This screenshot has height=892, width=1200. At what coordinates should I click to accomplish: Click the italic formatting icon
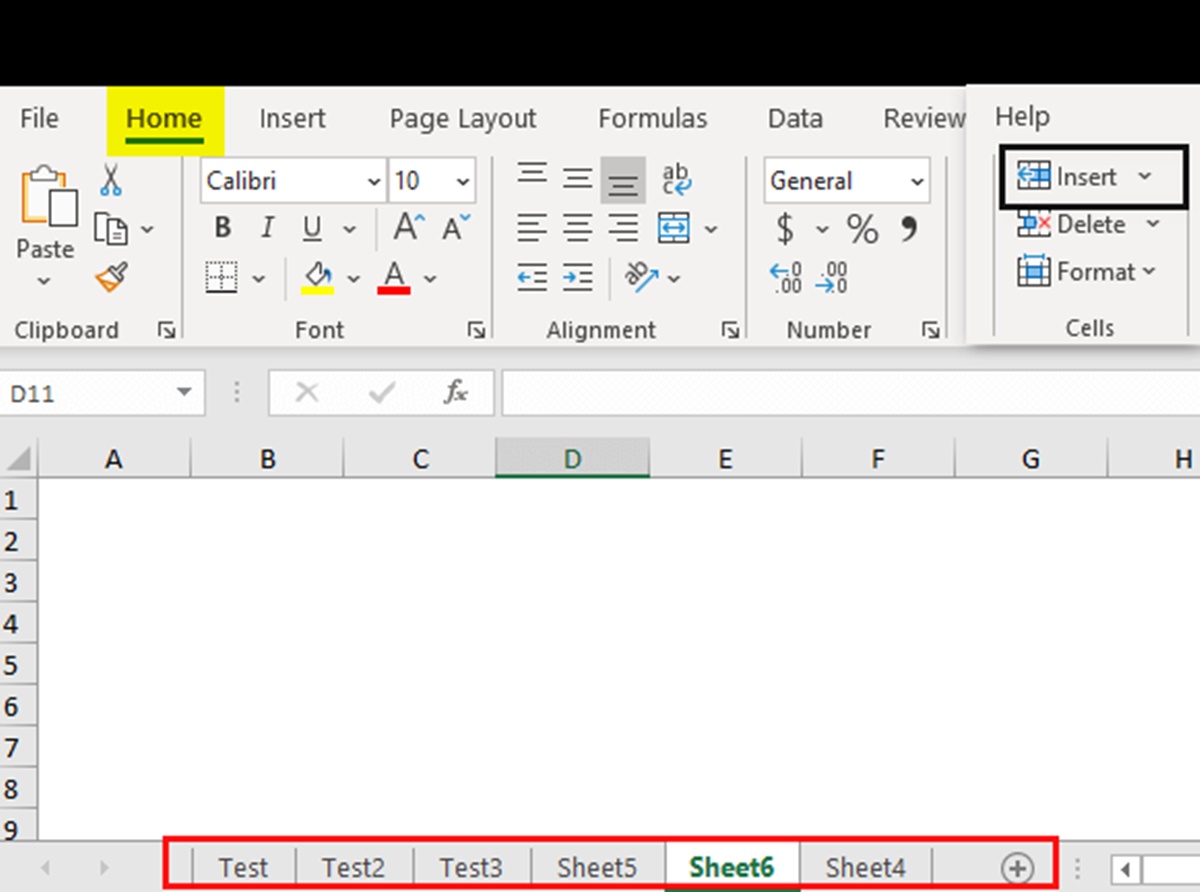pyautogui.click(x=267, y=228)
